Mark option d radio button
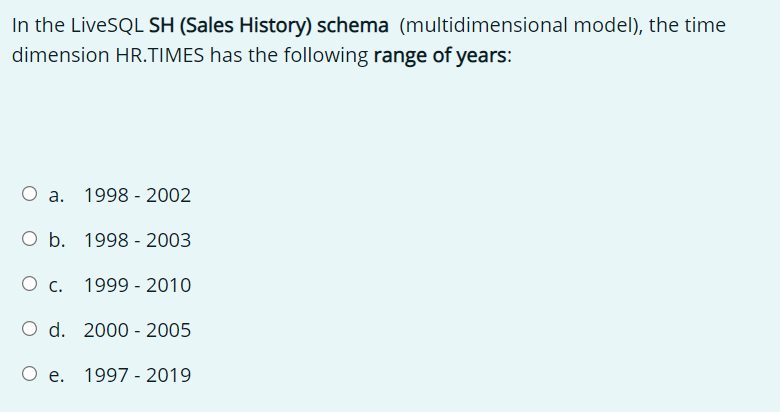780x412 pixels. tap(29, 328)
